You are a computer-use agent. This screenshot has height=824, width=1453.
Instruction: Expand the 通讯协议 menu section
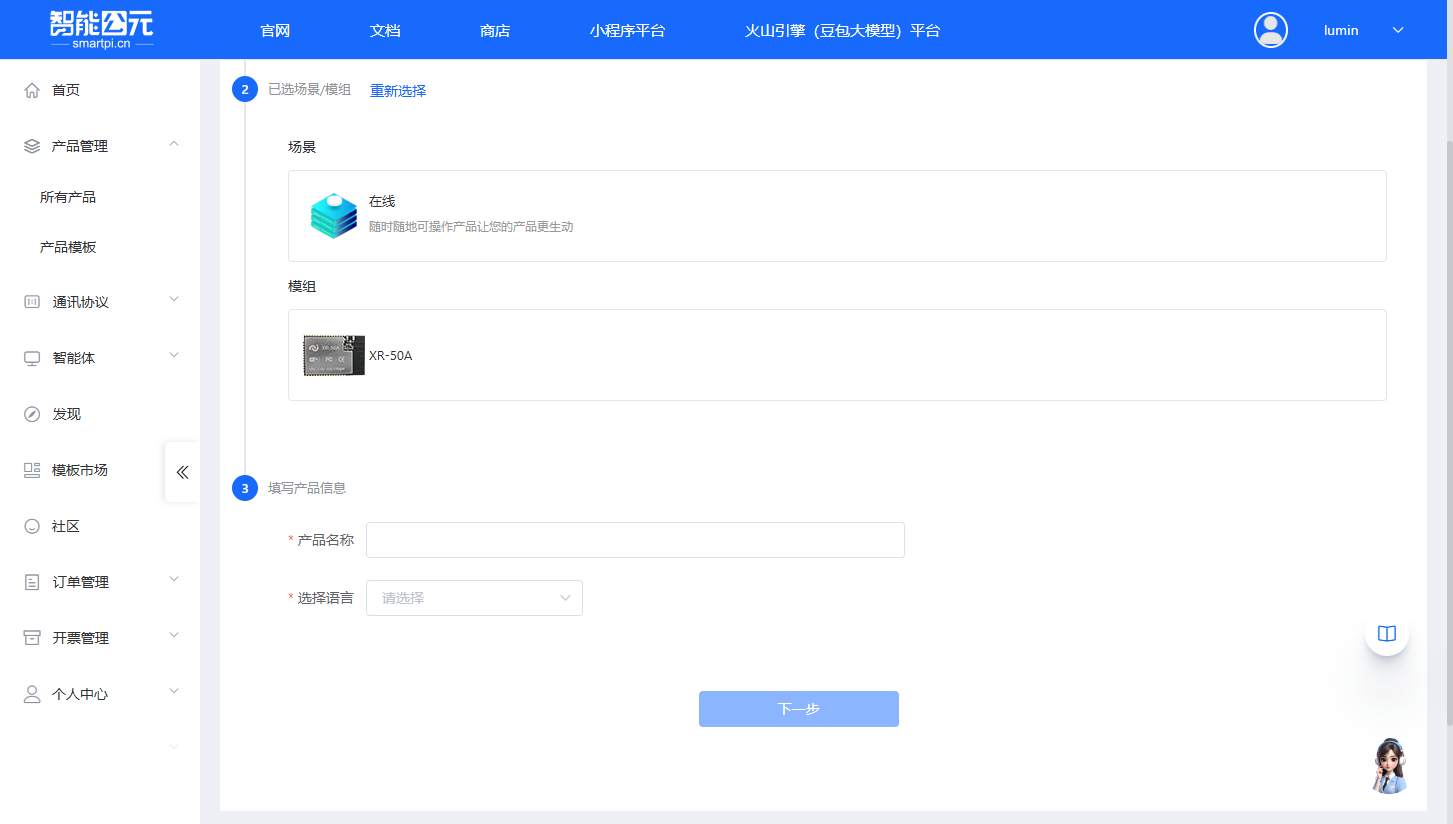(x=174, y=300)
